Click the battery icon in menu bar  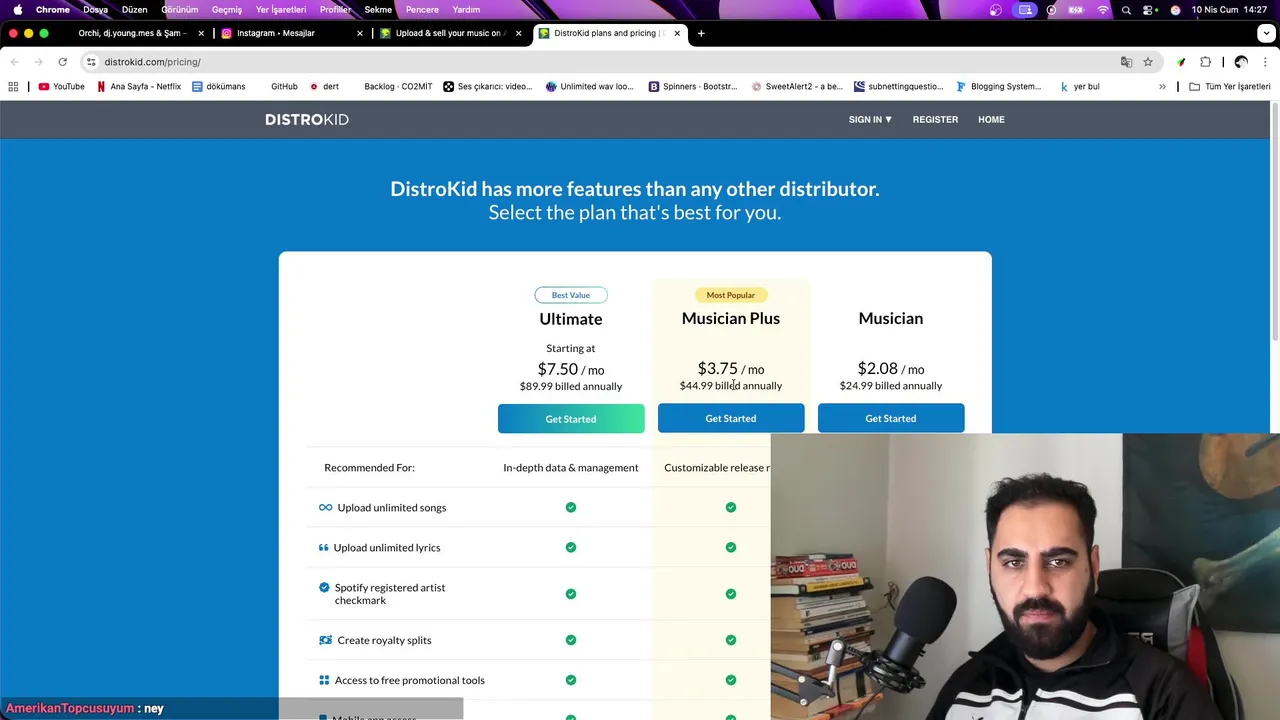click(x=1076, y=10)
